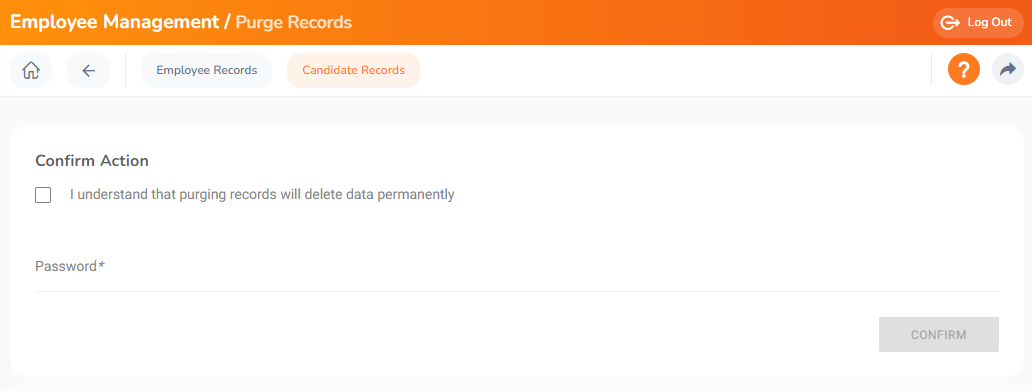This screenshot has width=1032, height=391.
Task: Click the CONFIRM button
Action: click(x=939, y=334)
